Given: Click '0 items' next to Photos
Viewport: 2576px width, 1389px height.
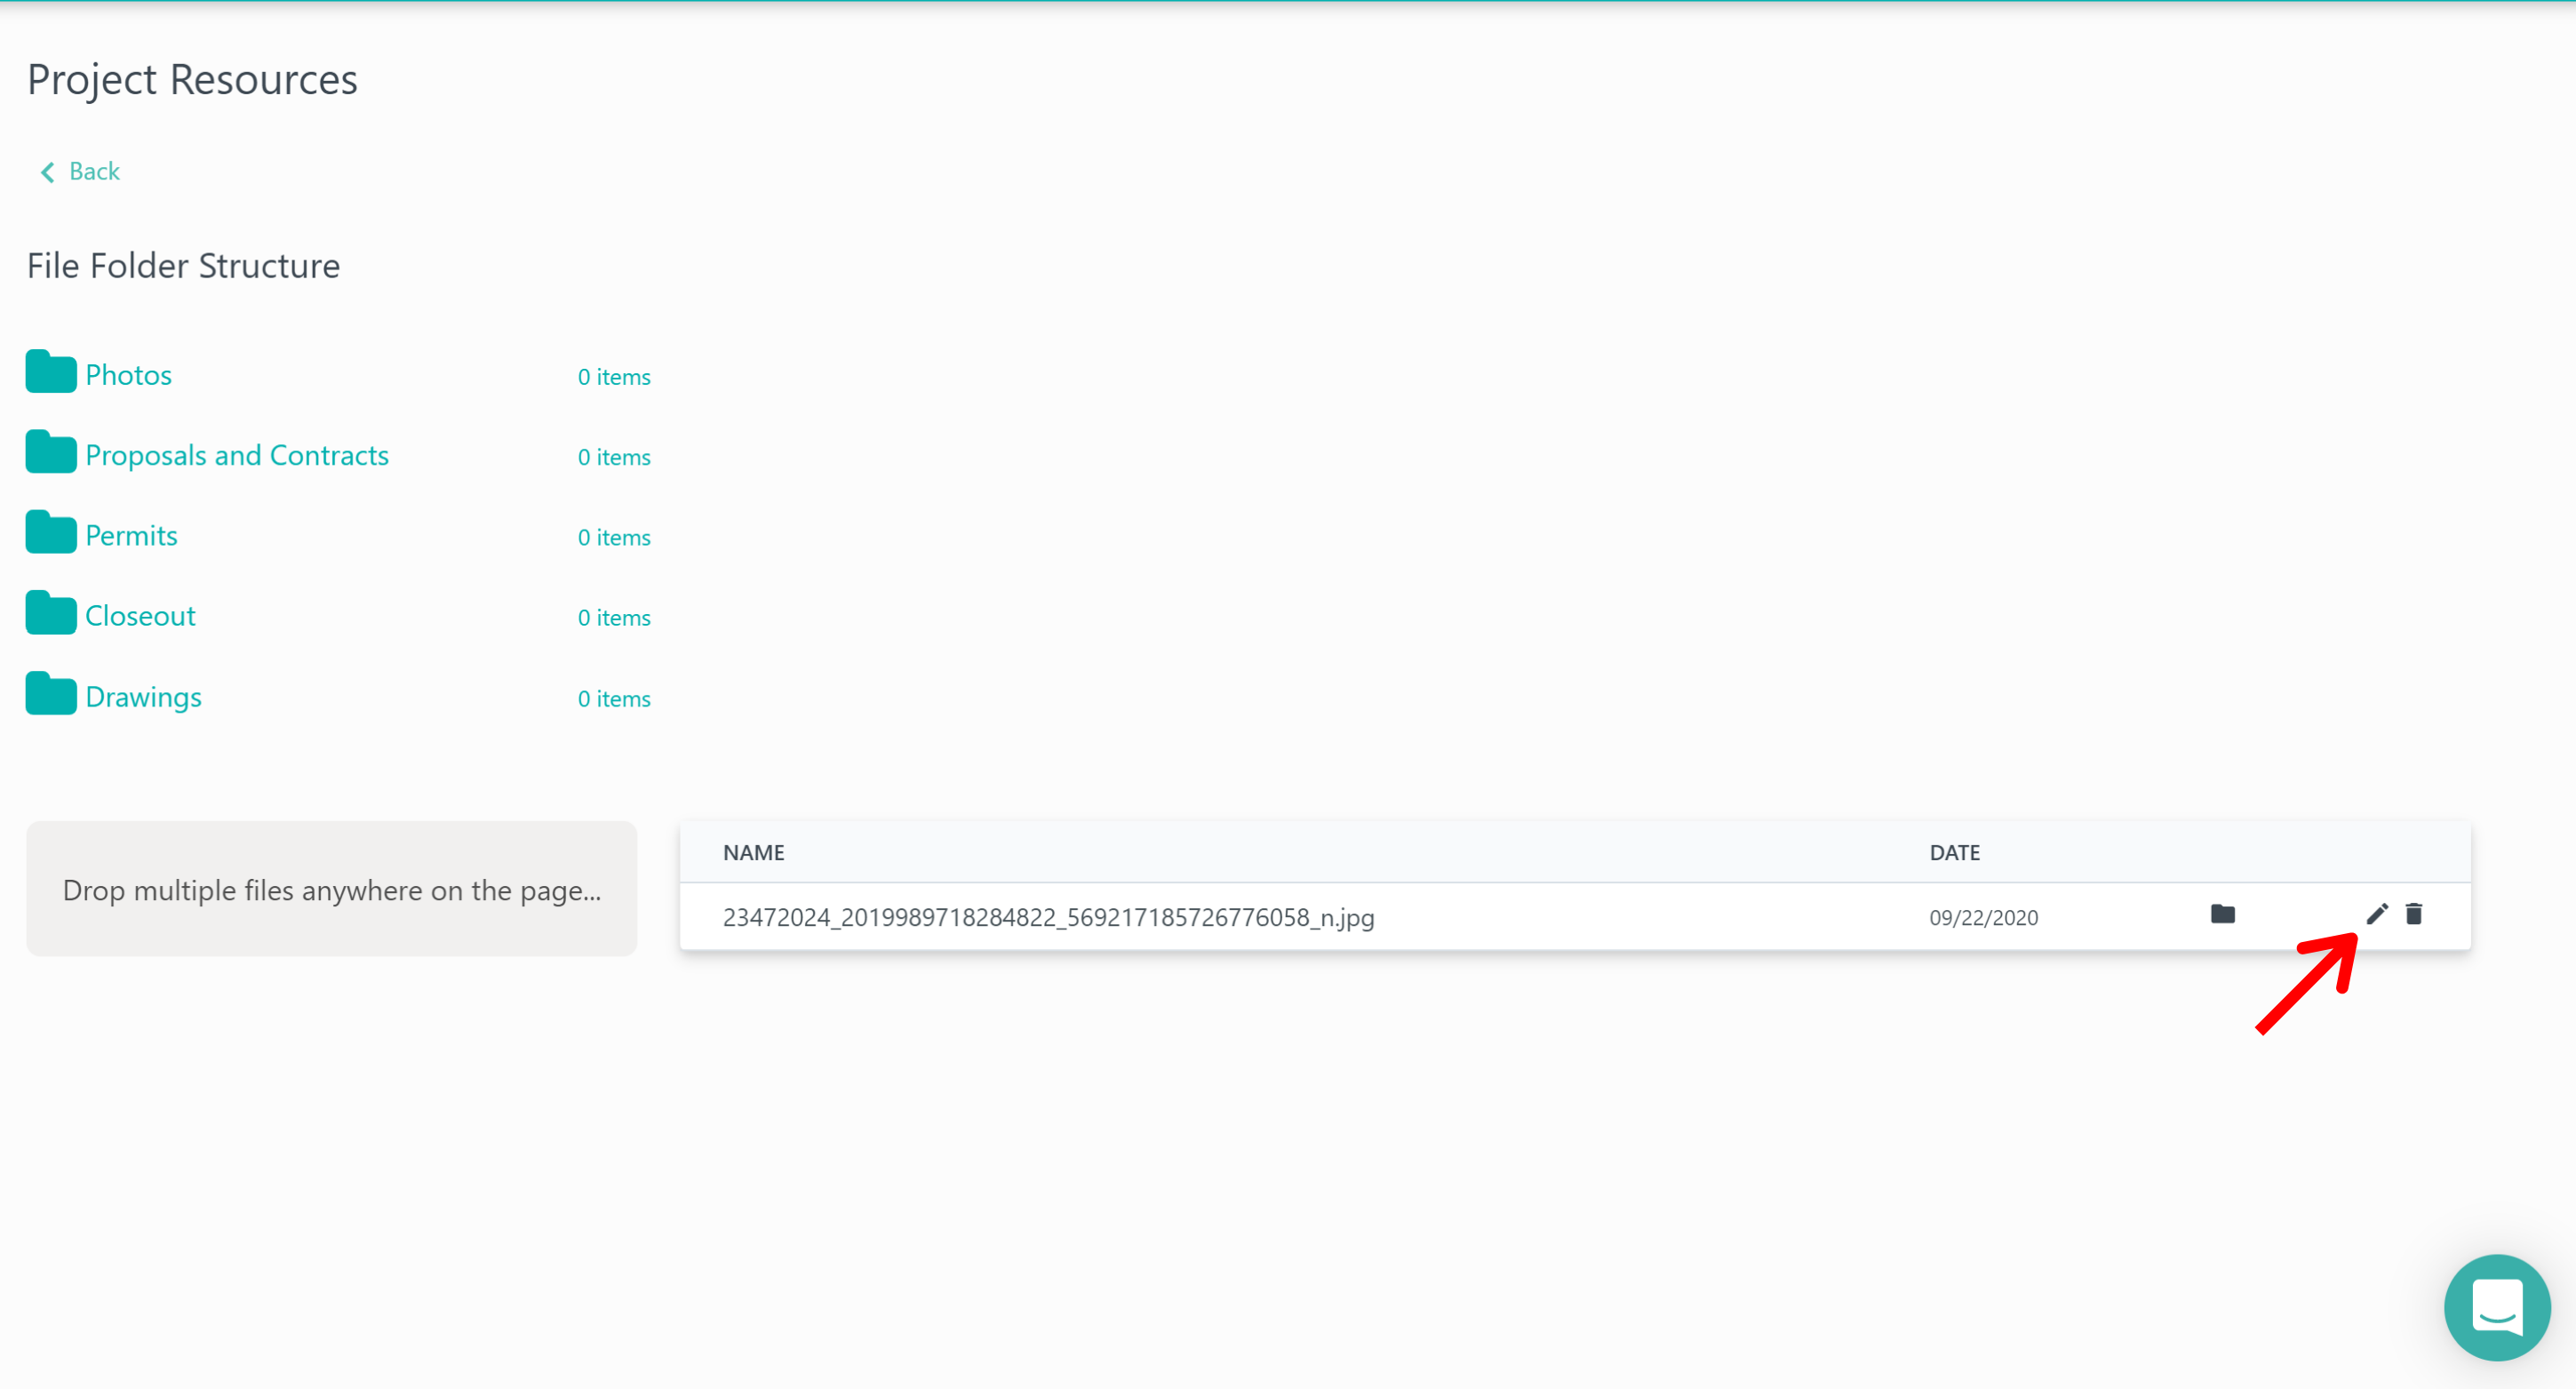Looking at the screenshot, I should [614, 377].
